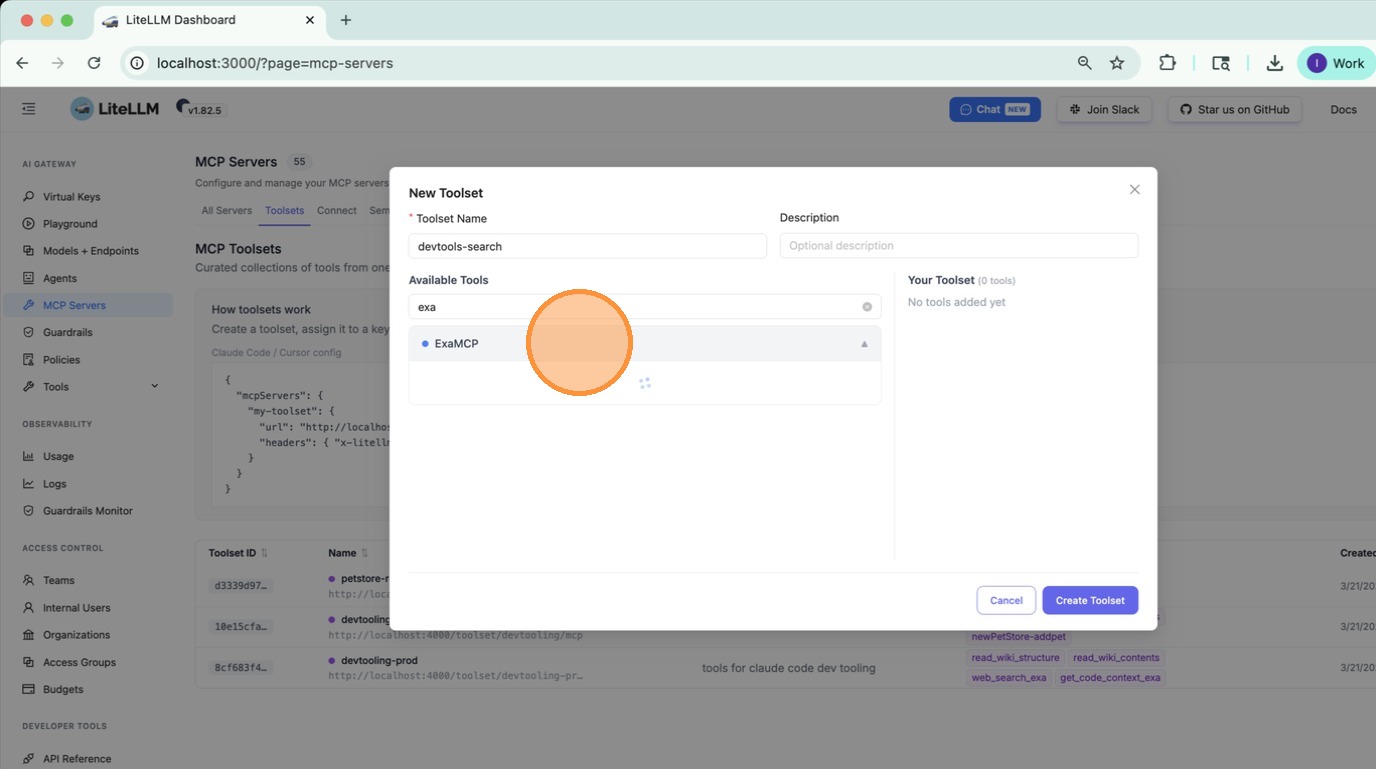The width and height of the screenshot is (1376, 769).
Task: Go to Guardrails Monitor in sidebar
Action: [x=88, y=511]
